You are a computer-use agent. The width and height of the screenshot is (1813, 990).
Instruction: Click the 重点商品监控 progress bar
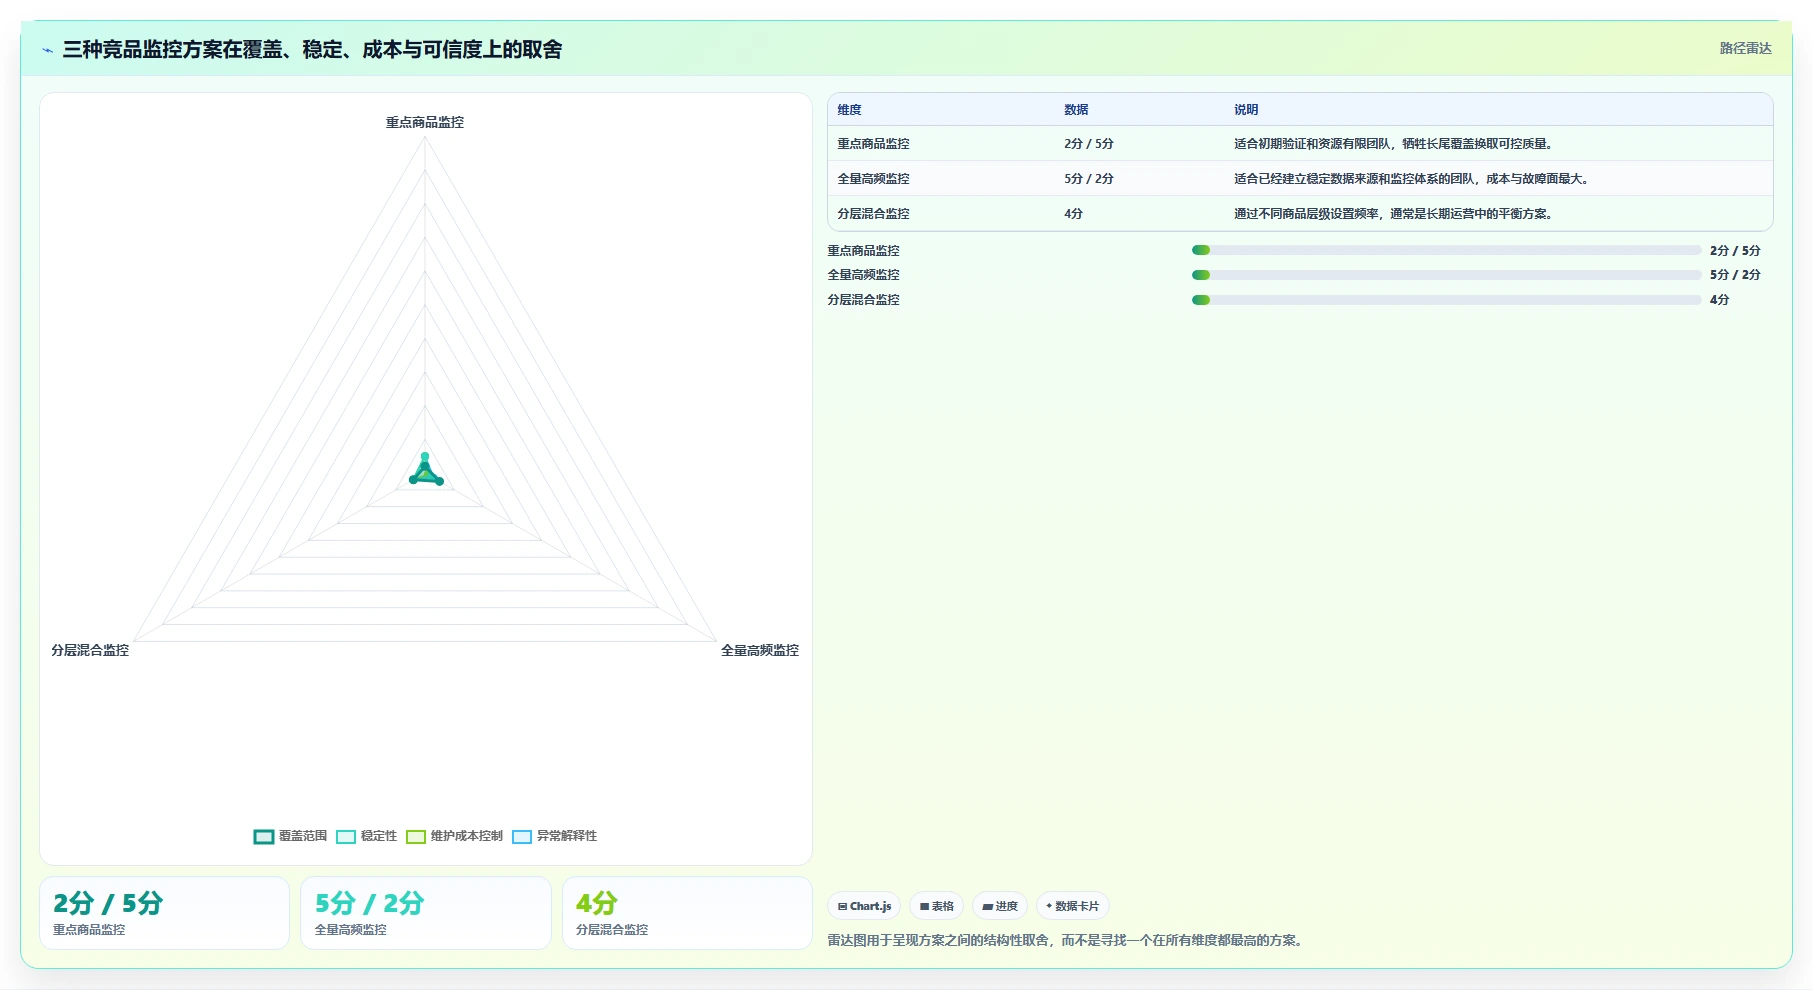pyautogui.click(x=1446, y=250)
